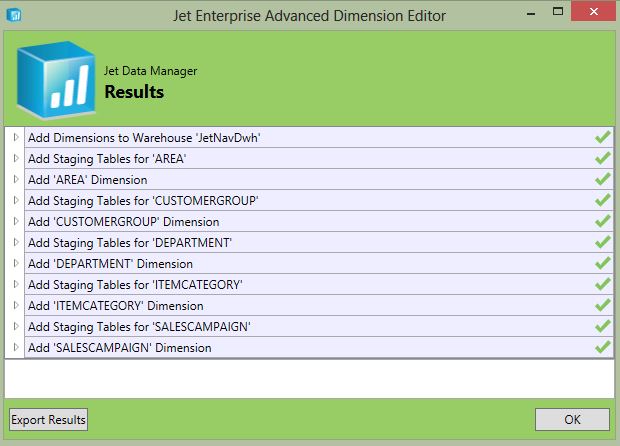The height and width of the screenshot is (446, 620).
Task: Expand 'Add Staging Tables for DEPARTMENT' row
Action: coord(16,242)
